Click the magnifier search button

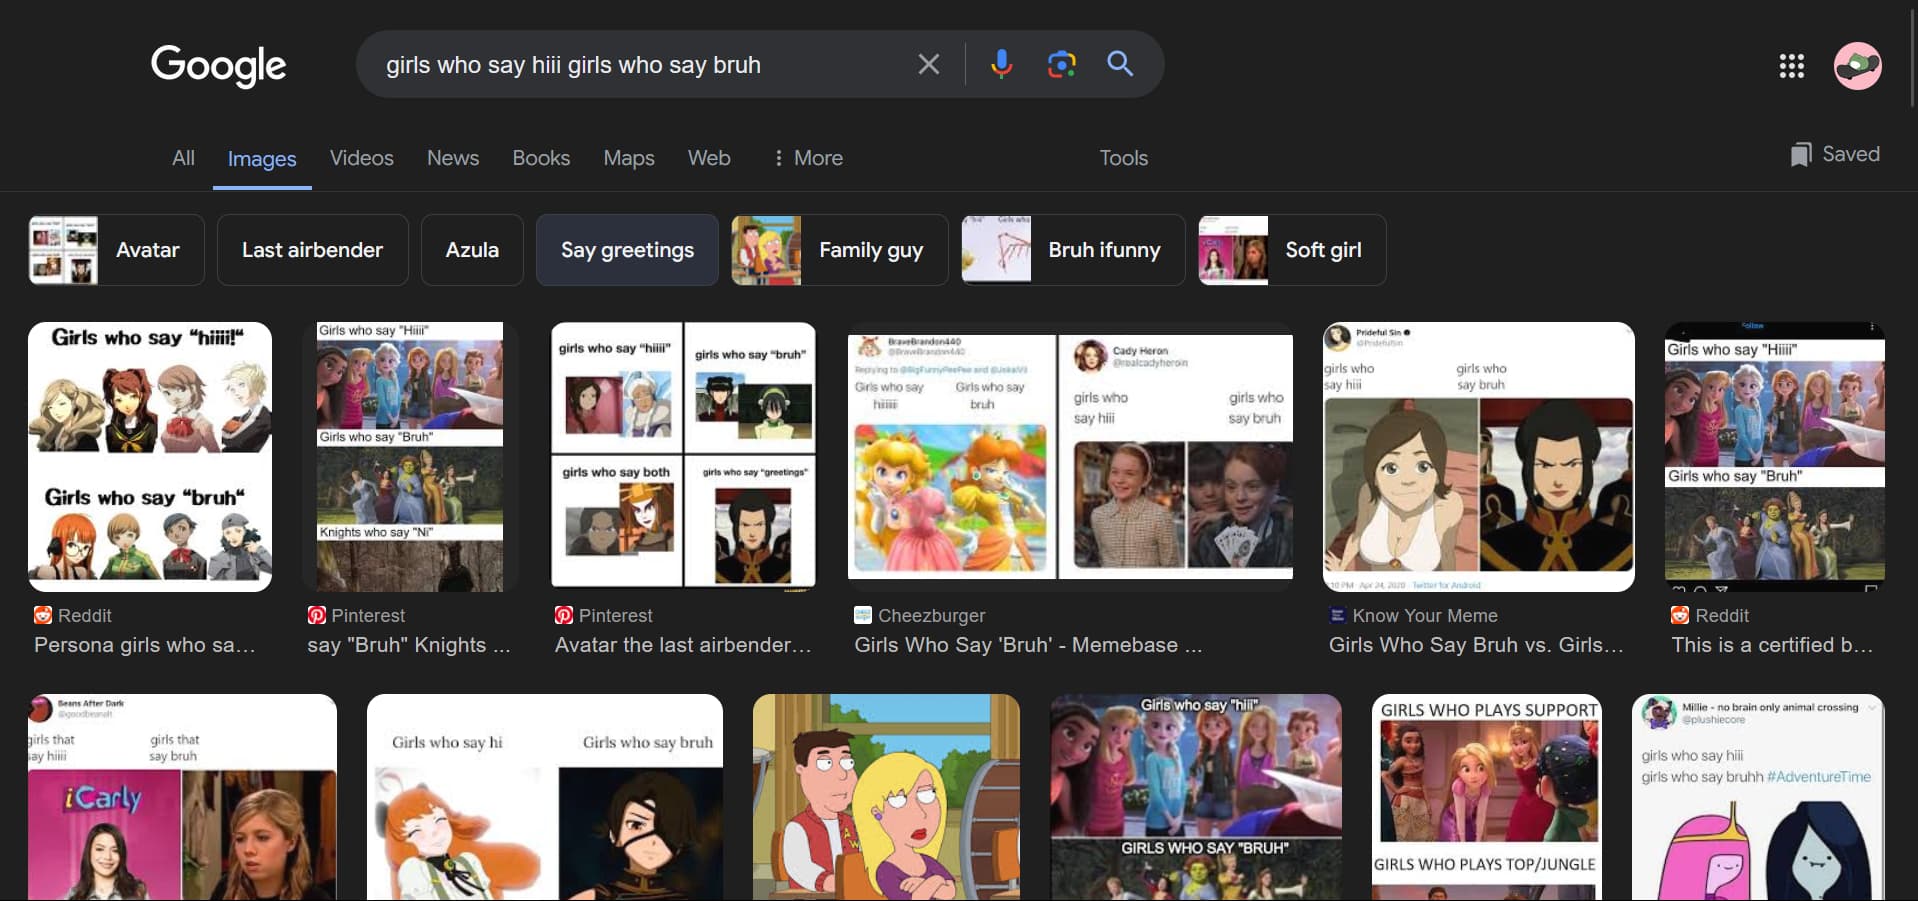click(1120, 65)
